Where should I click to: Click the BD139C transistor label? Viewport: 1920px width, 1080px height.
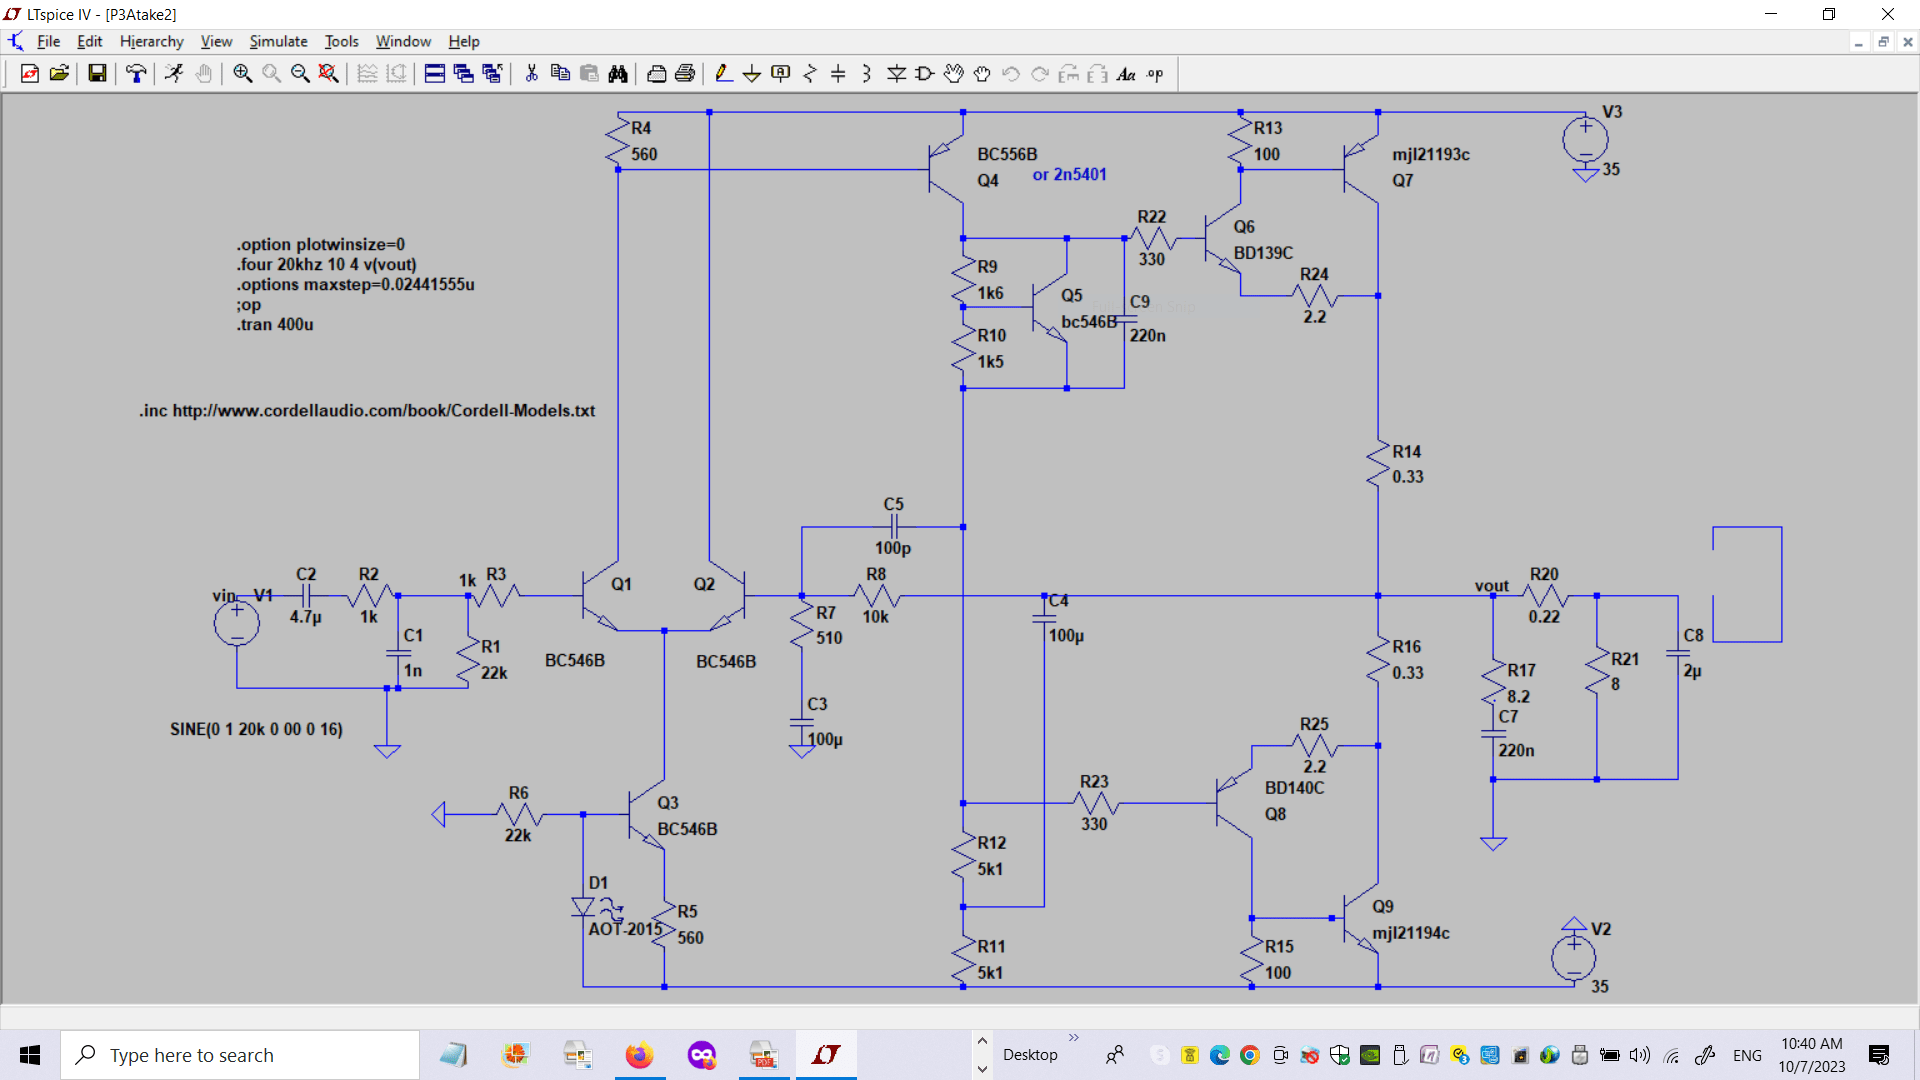1263,253
